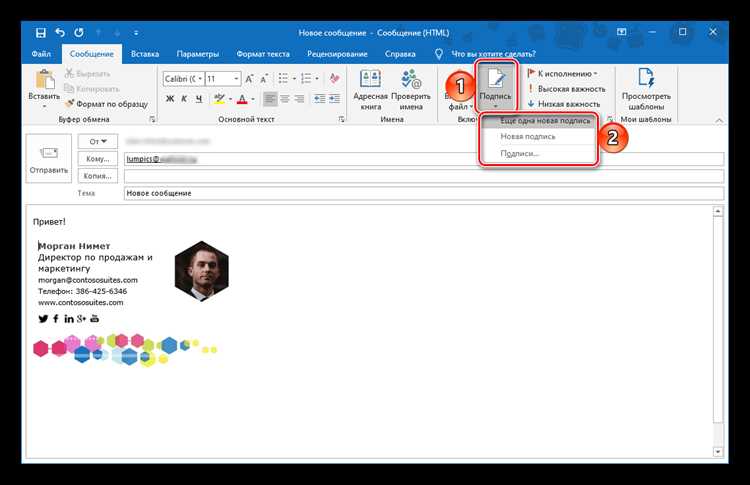Click the Save icon in title bar
The width and height of the screenshot is (750, 485).
[41, 33]
